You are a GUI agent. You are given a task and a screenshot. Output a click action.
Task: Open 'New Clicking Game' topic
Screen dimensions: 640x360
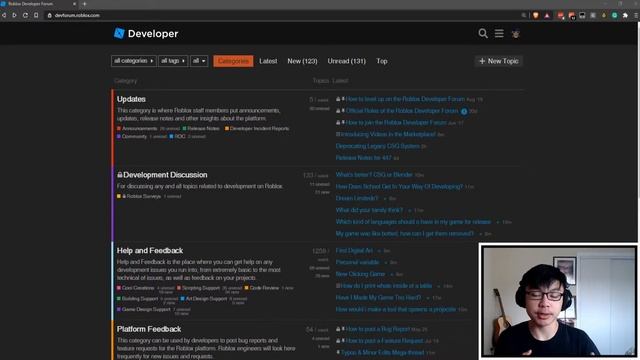[360, 274]
